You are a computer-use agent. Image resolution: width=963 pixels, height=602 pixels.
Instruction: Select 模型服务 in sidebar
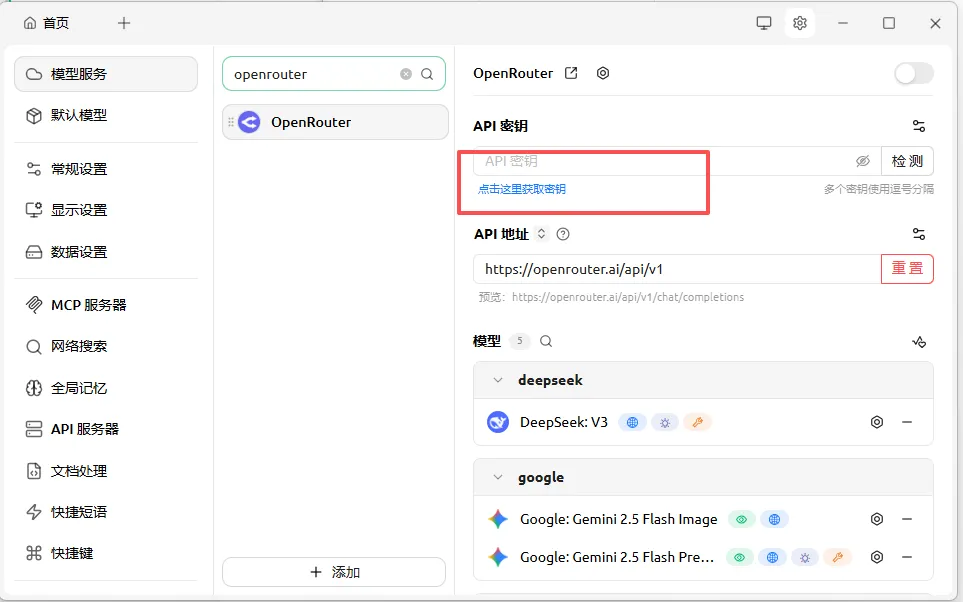click(106, 74)
